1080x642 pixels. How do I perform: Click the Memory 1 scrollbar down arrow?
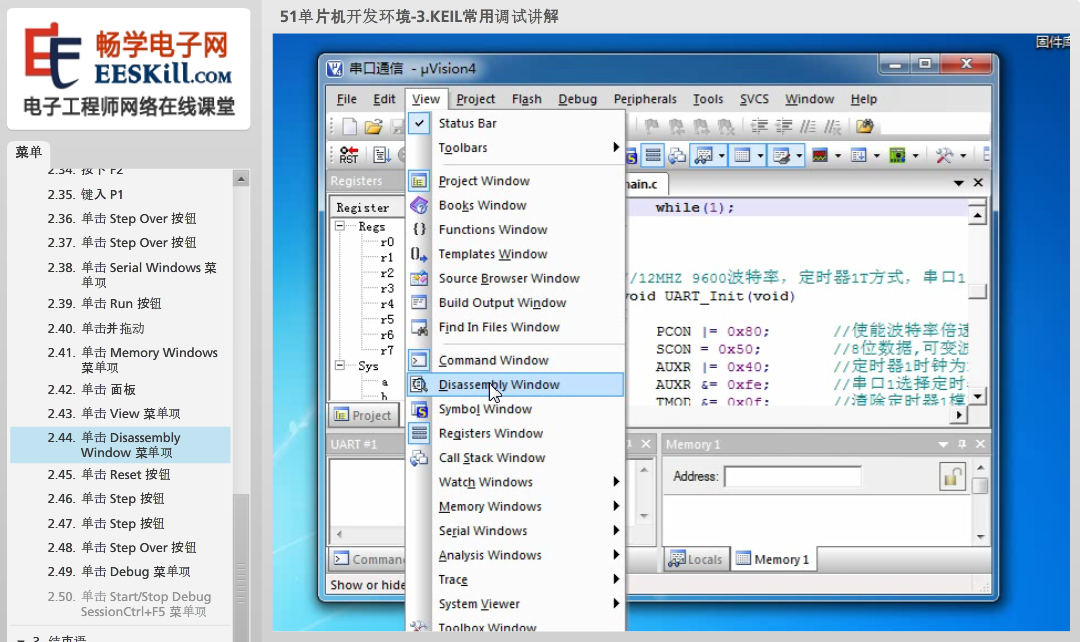tap(980, 537)
